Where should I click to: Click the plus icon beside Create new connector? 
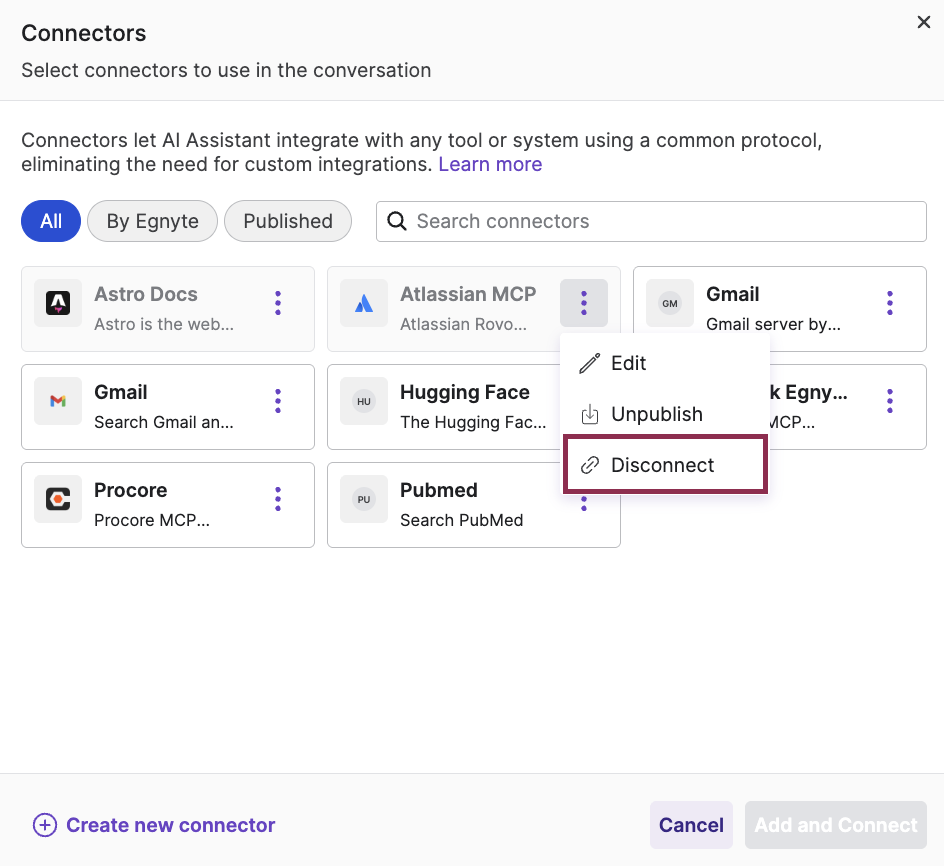[44, 825]
